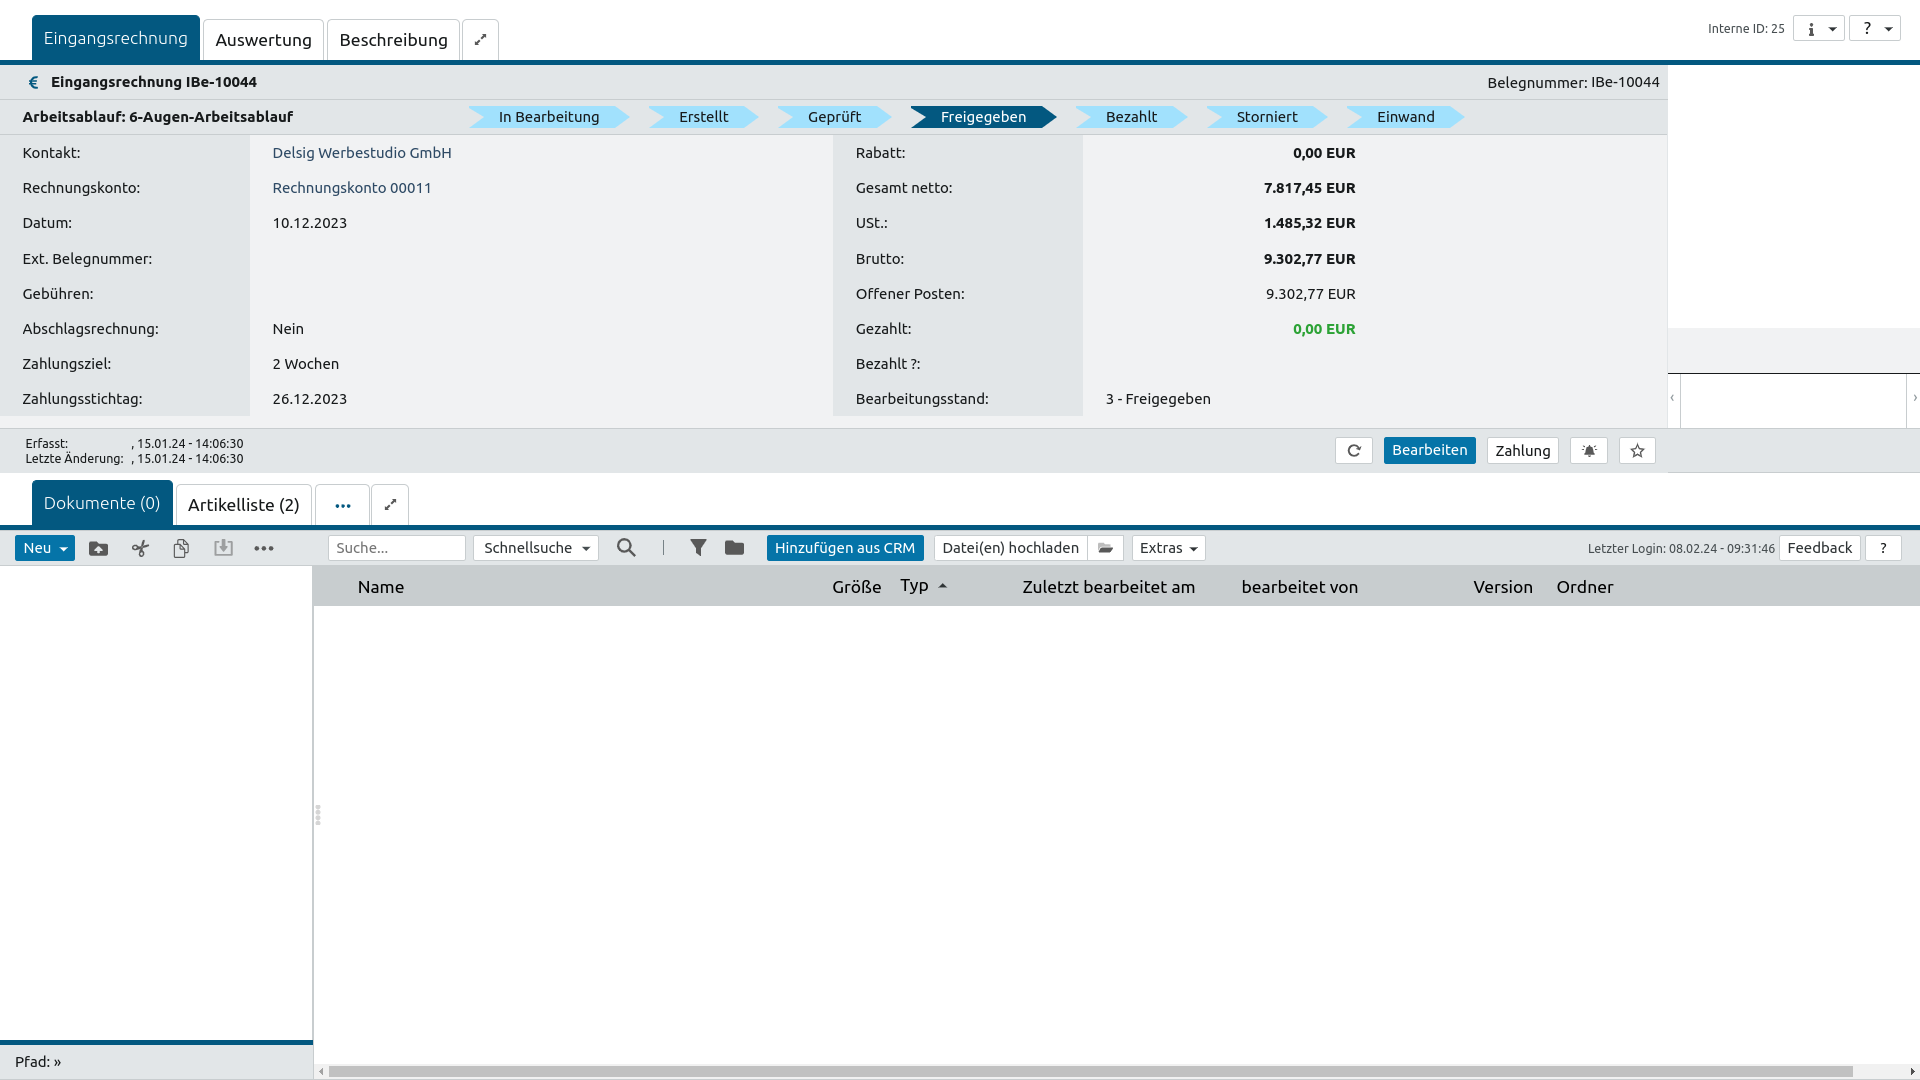Click the scissors cut icon
Screen dimensions: 1920x1080
140,548
